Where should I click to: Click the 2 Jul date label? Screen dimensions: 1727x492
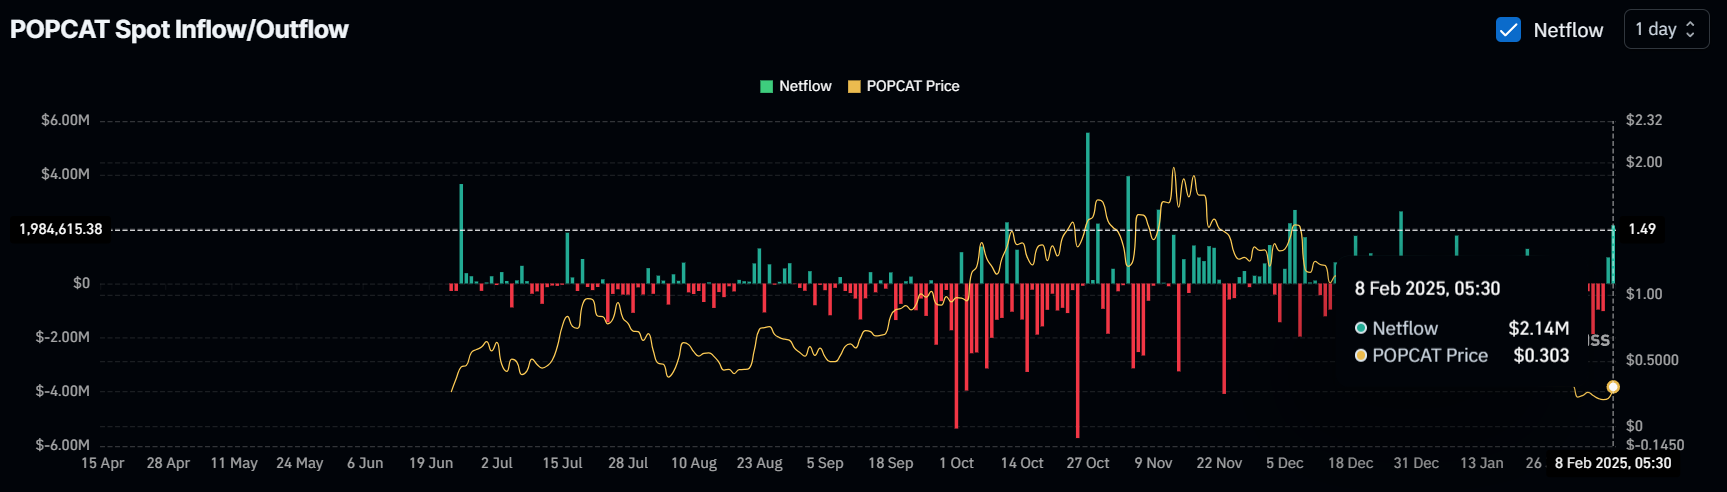tap(497, 463)
